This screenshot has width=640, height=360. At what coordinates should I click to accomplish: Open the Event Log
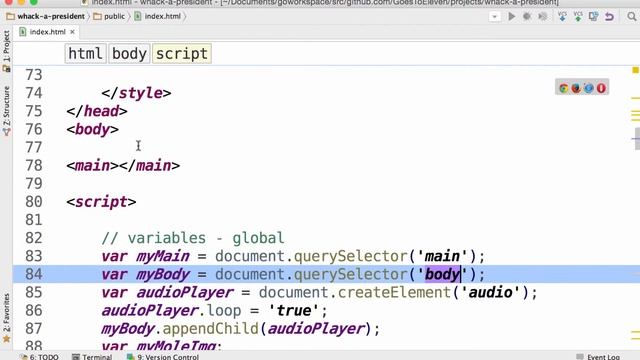click(x=598, y=356)
